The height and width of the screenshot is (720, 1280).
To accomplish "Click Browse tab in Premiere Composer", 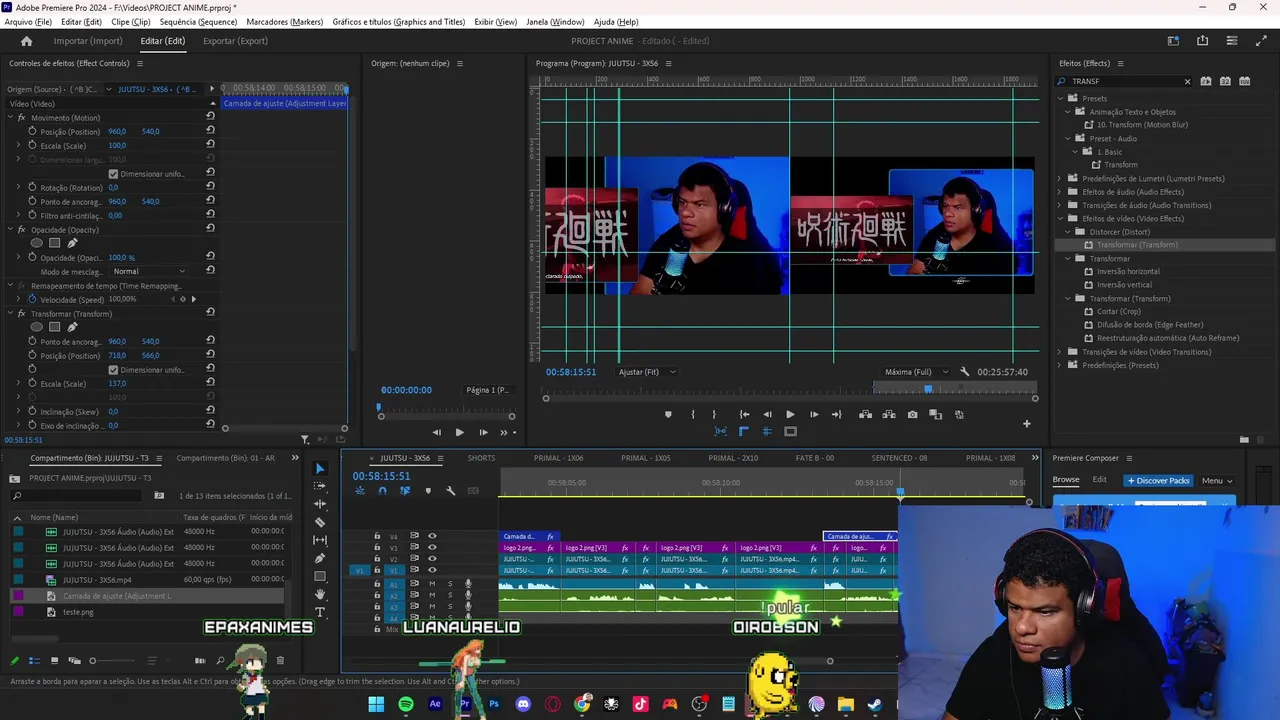I will tap(1066, 480).
